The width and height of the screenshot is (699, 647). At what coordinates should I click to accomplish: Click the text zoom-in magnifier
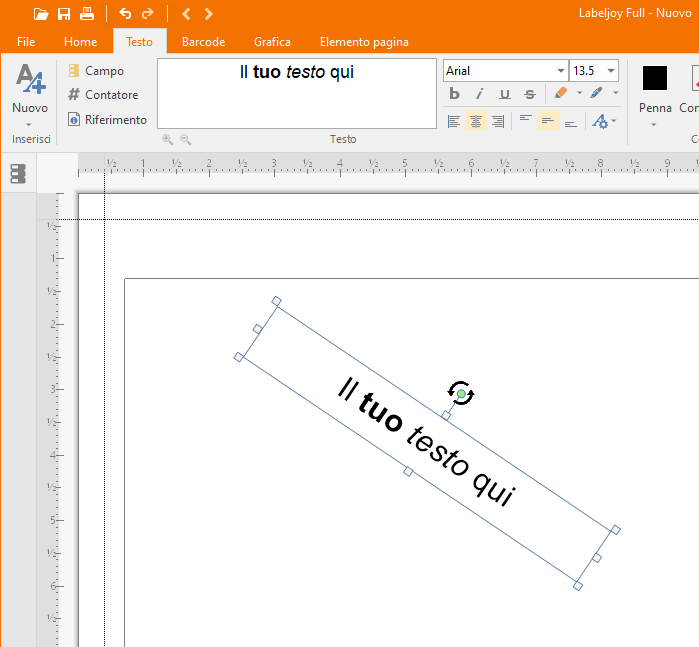[167, 140]
